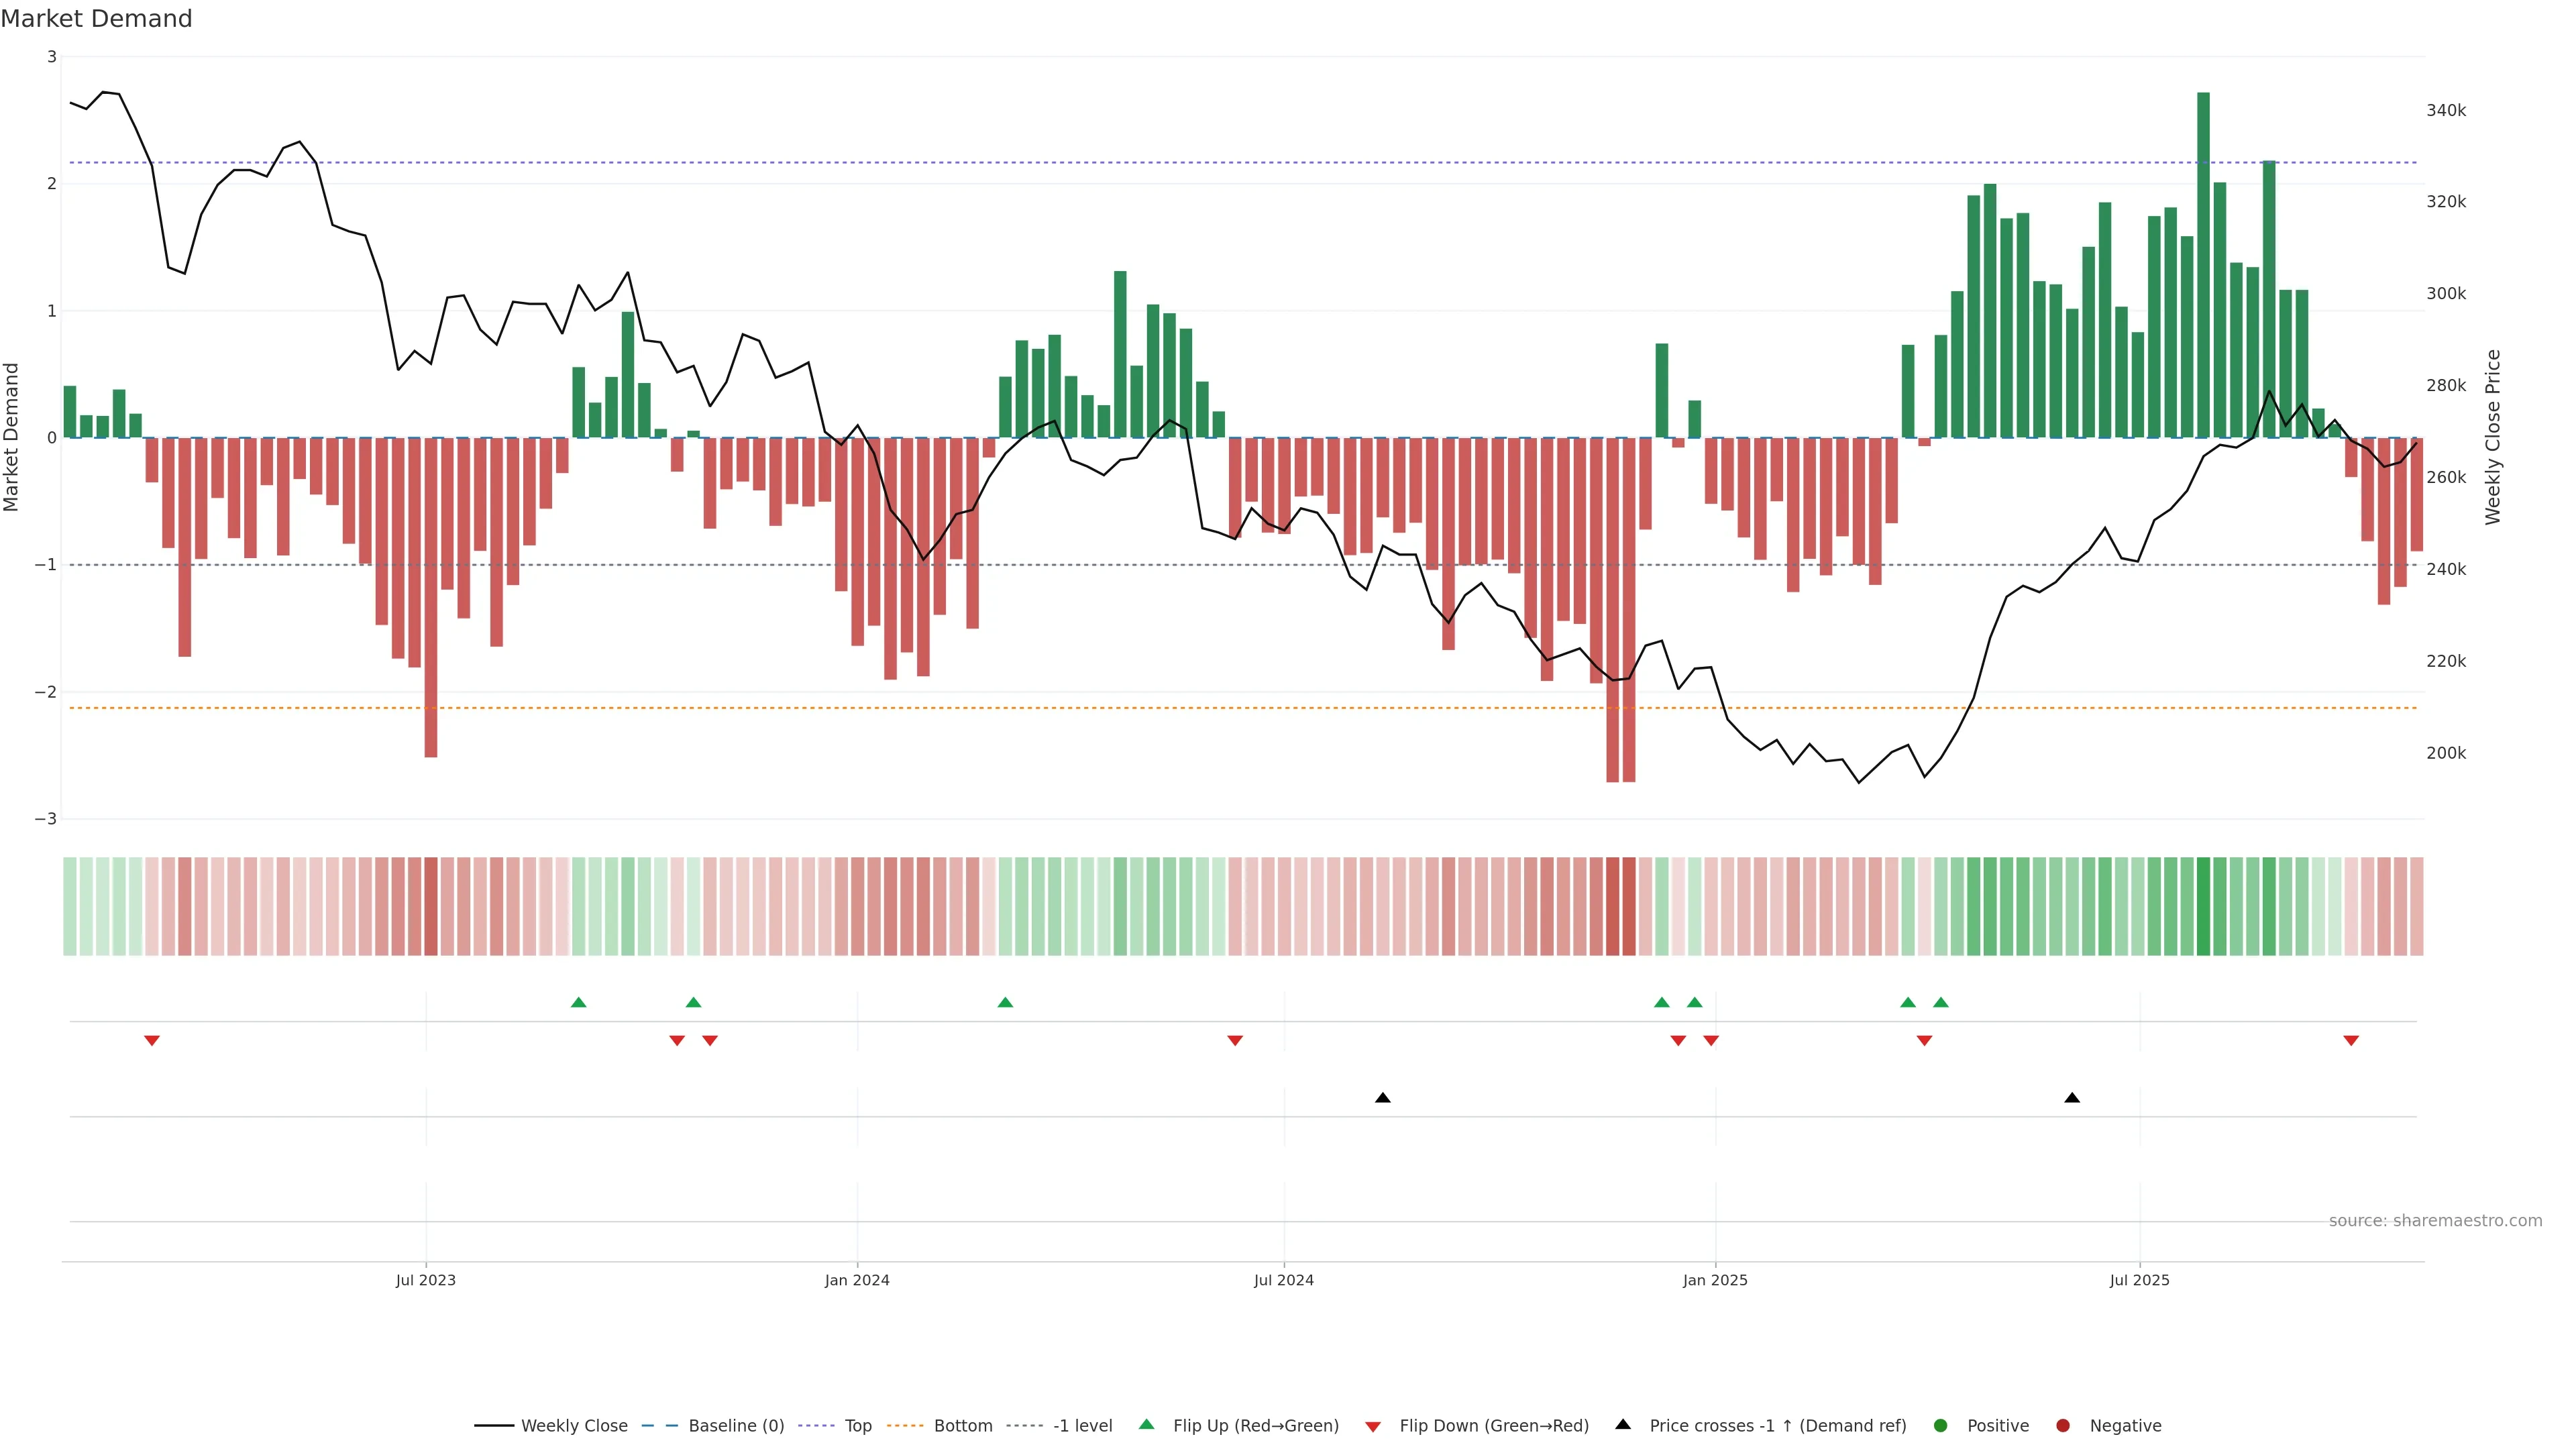The width and height of the screenshot is (2576, 1449).
Task: Click the darkest green heatmap cell
Action: point(2203,906)
